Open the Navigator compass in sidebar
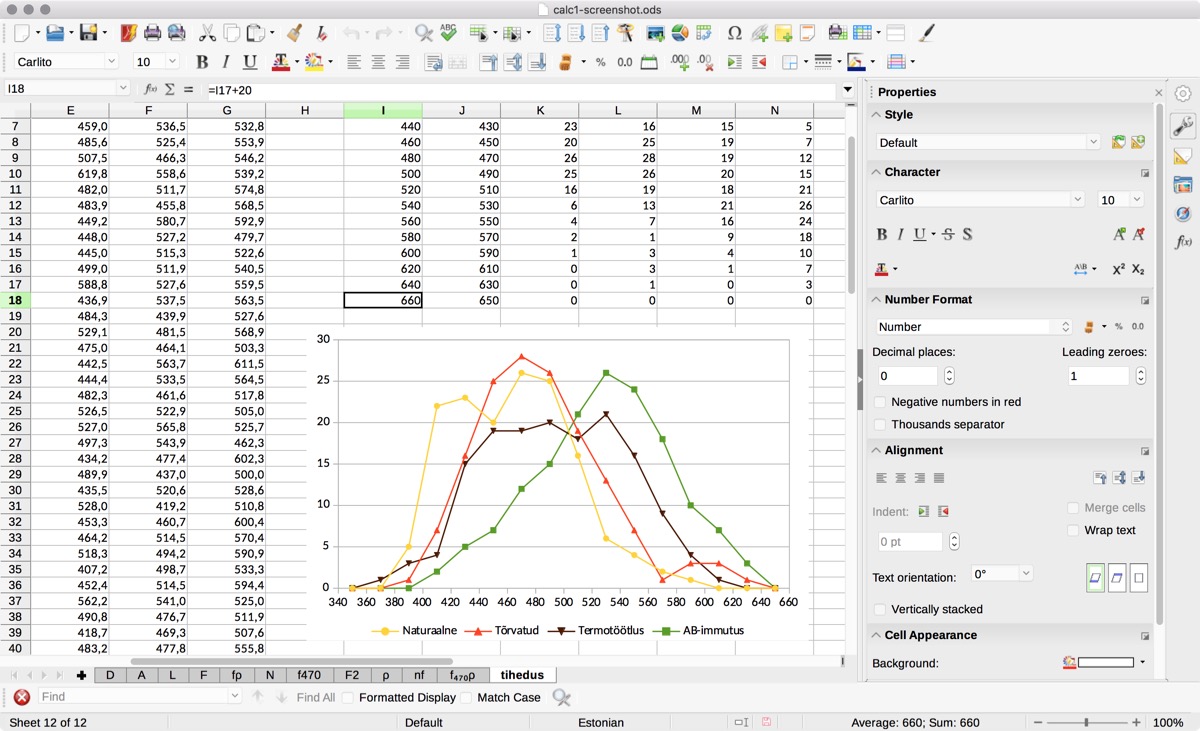This screenshot has height=731, width=1200. click(x=1183, y=213)
